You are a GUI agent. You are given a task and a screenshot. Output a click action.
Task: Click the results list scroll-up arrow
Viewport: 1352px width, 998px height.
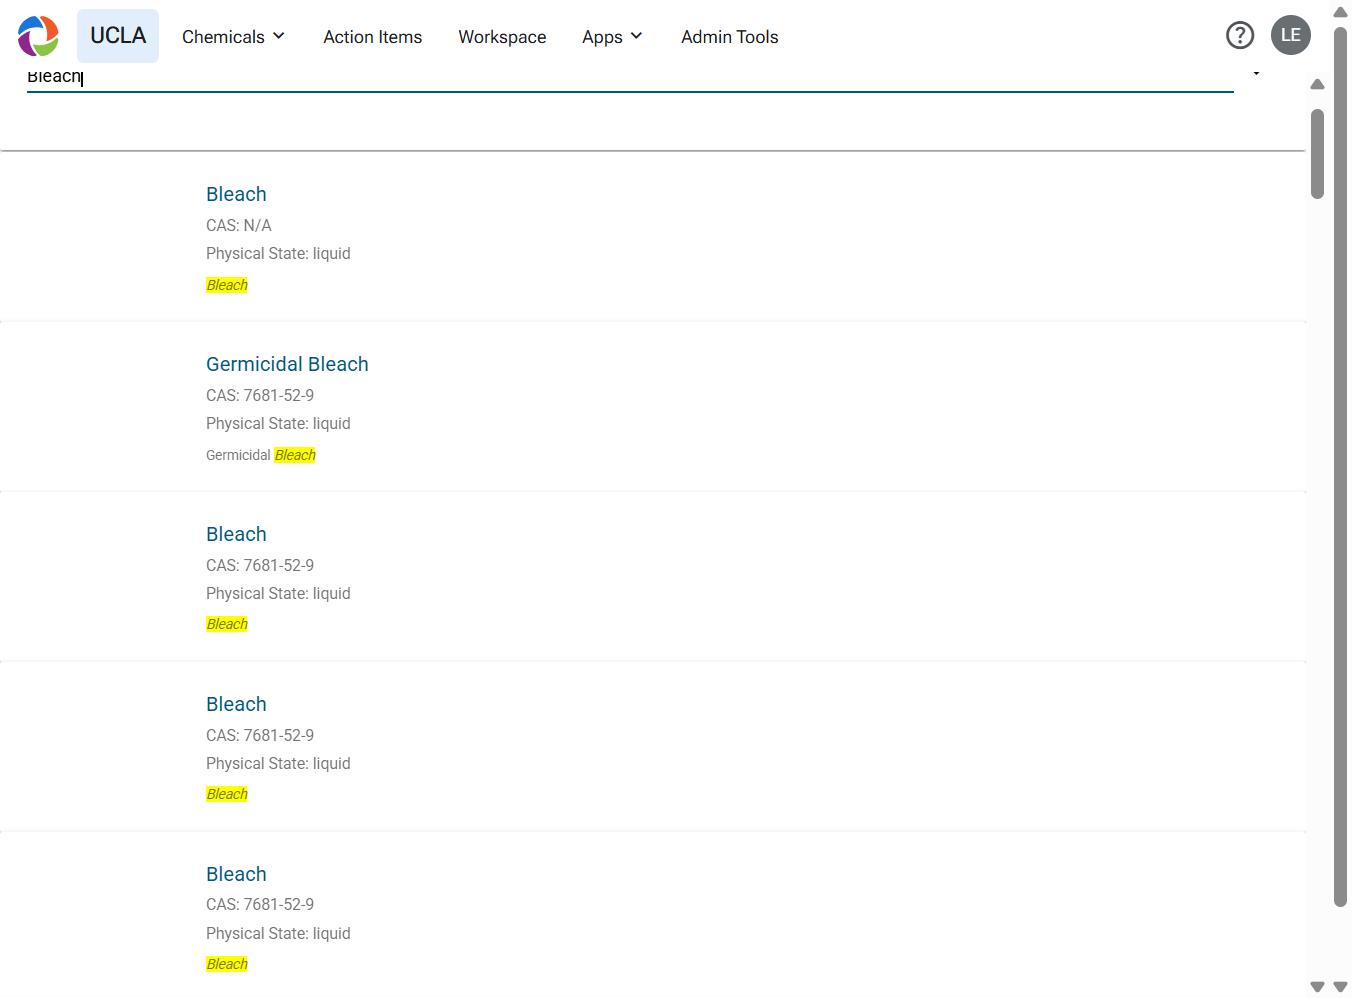click(x=1317, y=84)
